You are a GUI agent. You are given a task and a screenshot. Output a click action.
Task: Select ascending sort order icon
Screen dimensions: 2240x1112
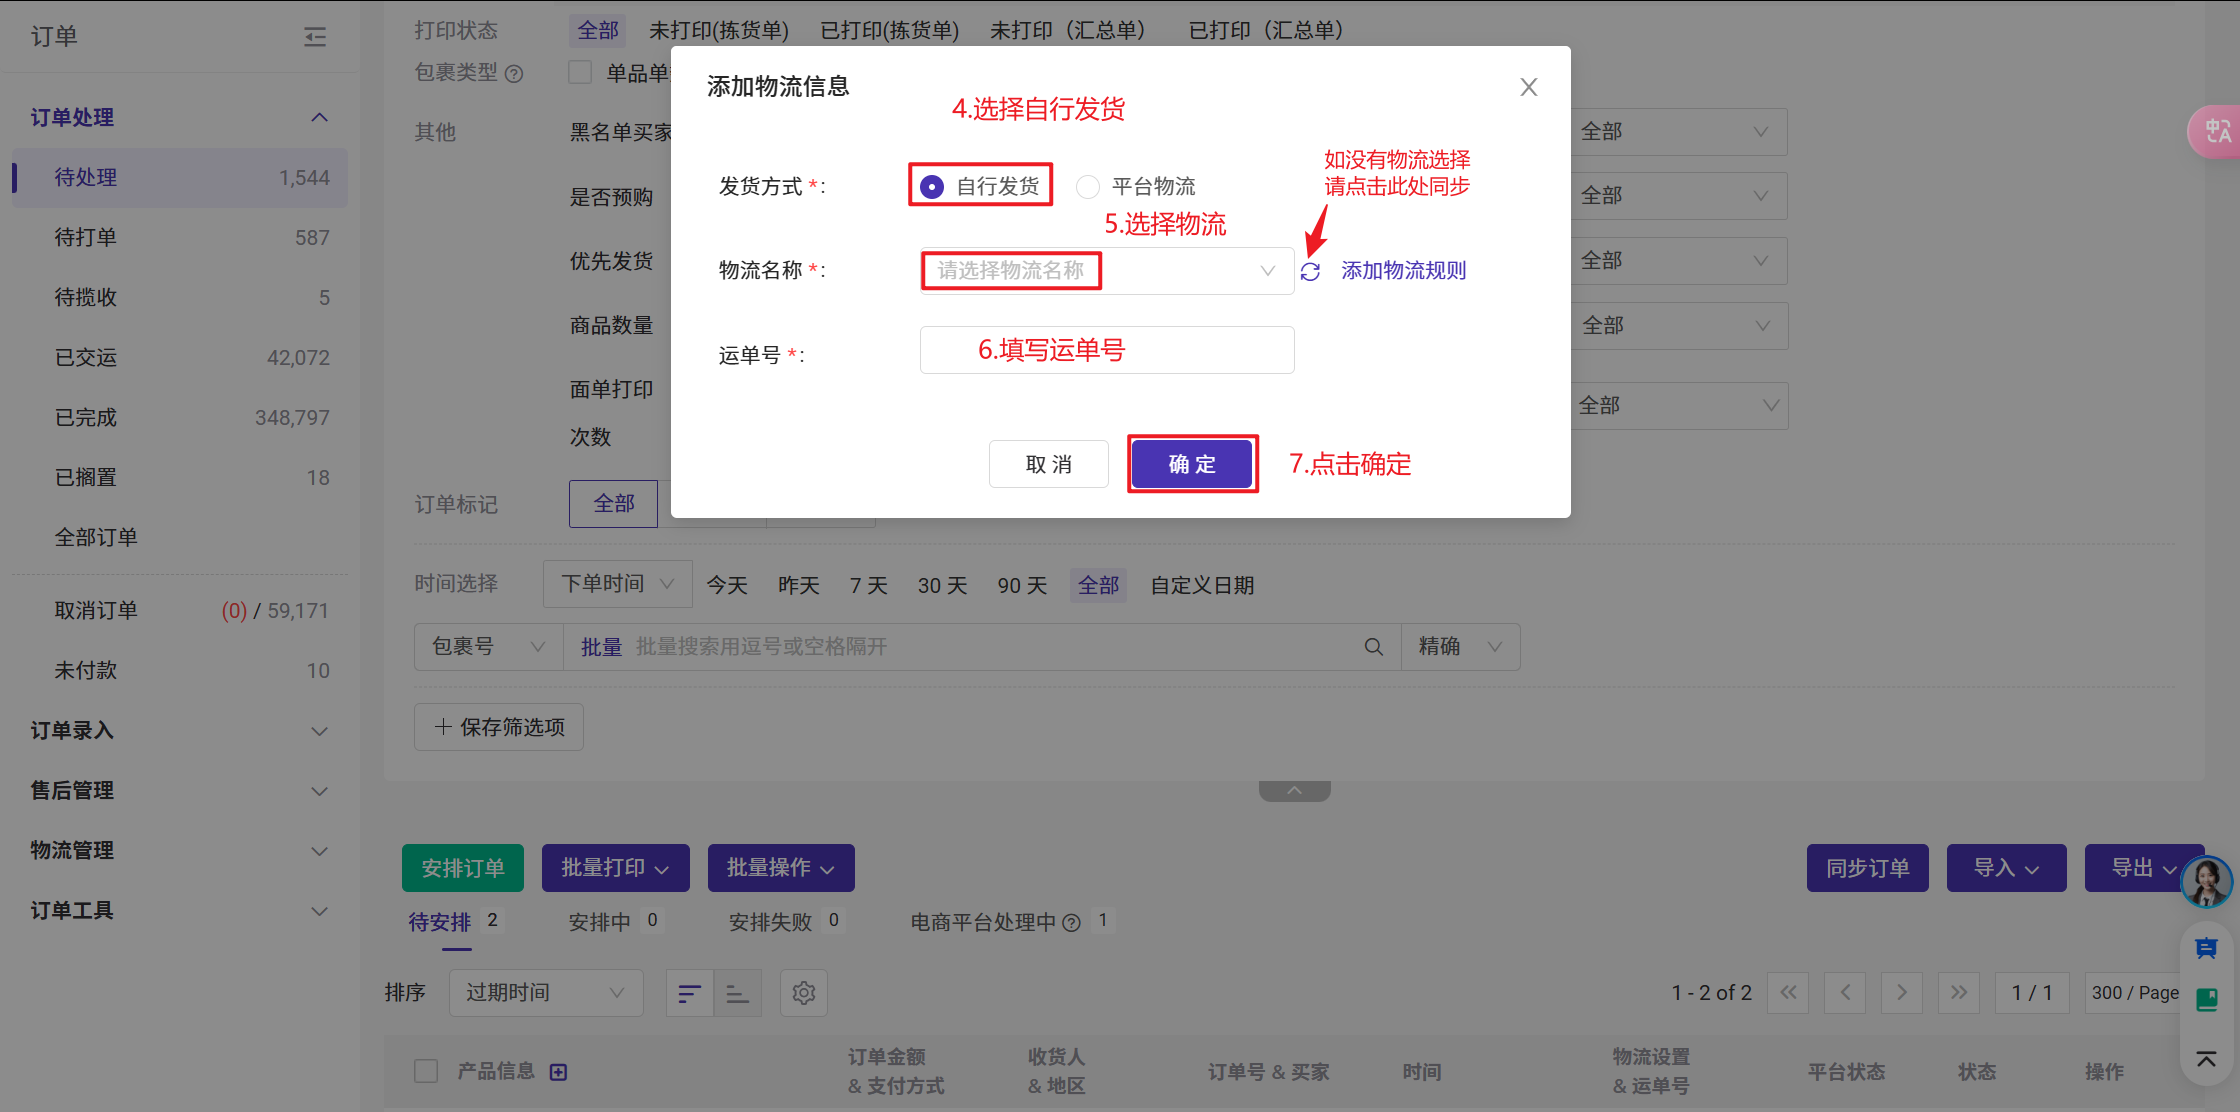[x=738, y=993]
